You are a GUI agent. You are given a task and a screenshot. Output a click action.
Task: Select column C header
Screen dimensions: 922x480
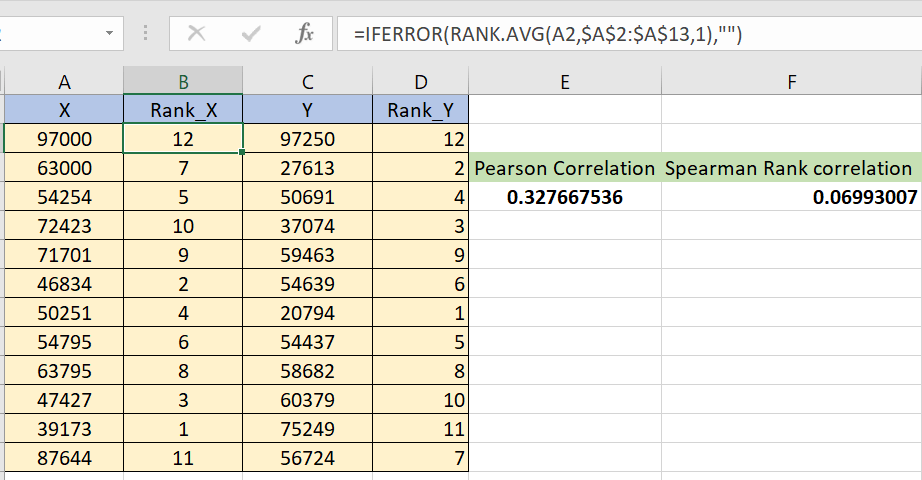coord(307,82)
